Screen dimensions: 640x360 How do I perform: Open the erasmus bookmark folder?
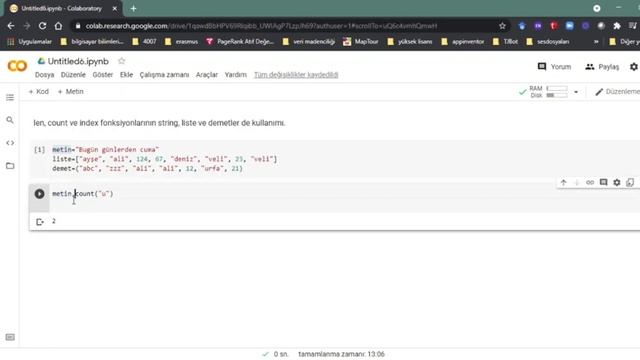tap(182, 42)
